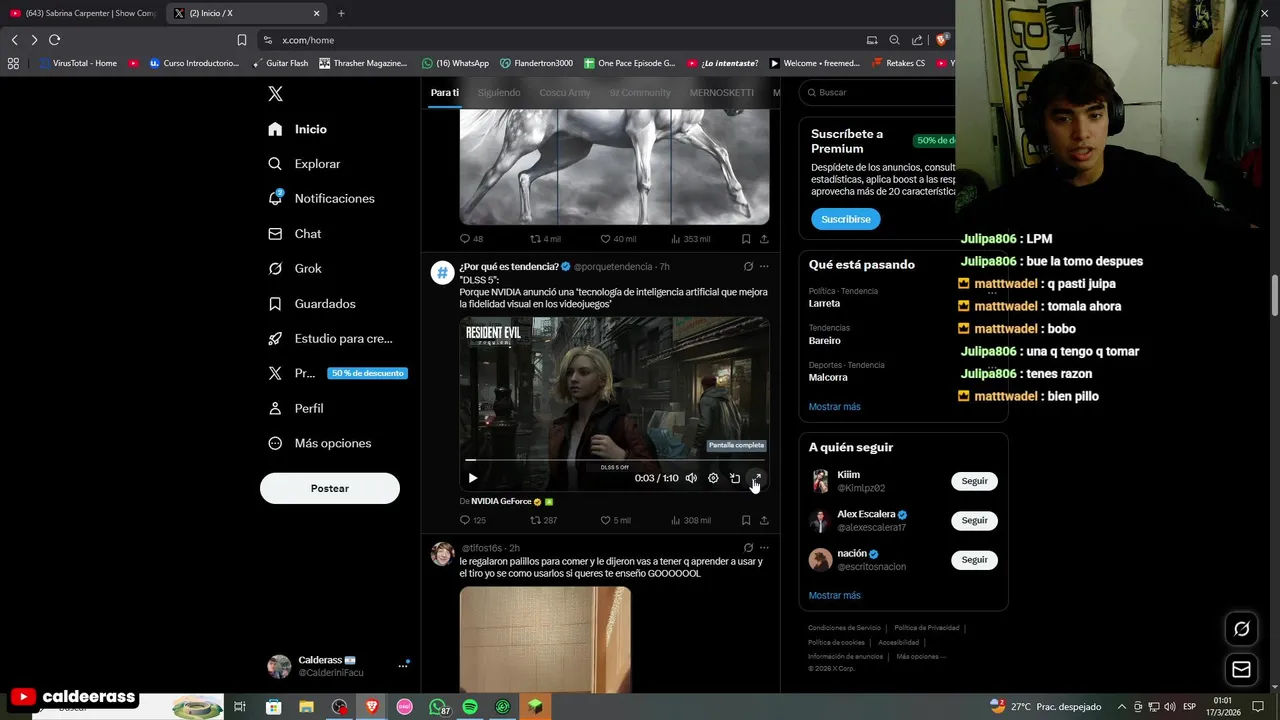Viewport: 1280px width, 720px height.
Task: Open Más opciones in sidebar
Action: point(320,444)
